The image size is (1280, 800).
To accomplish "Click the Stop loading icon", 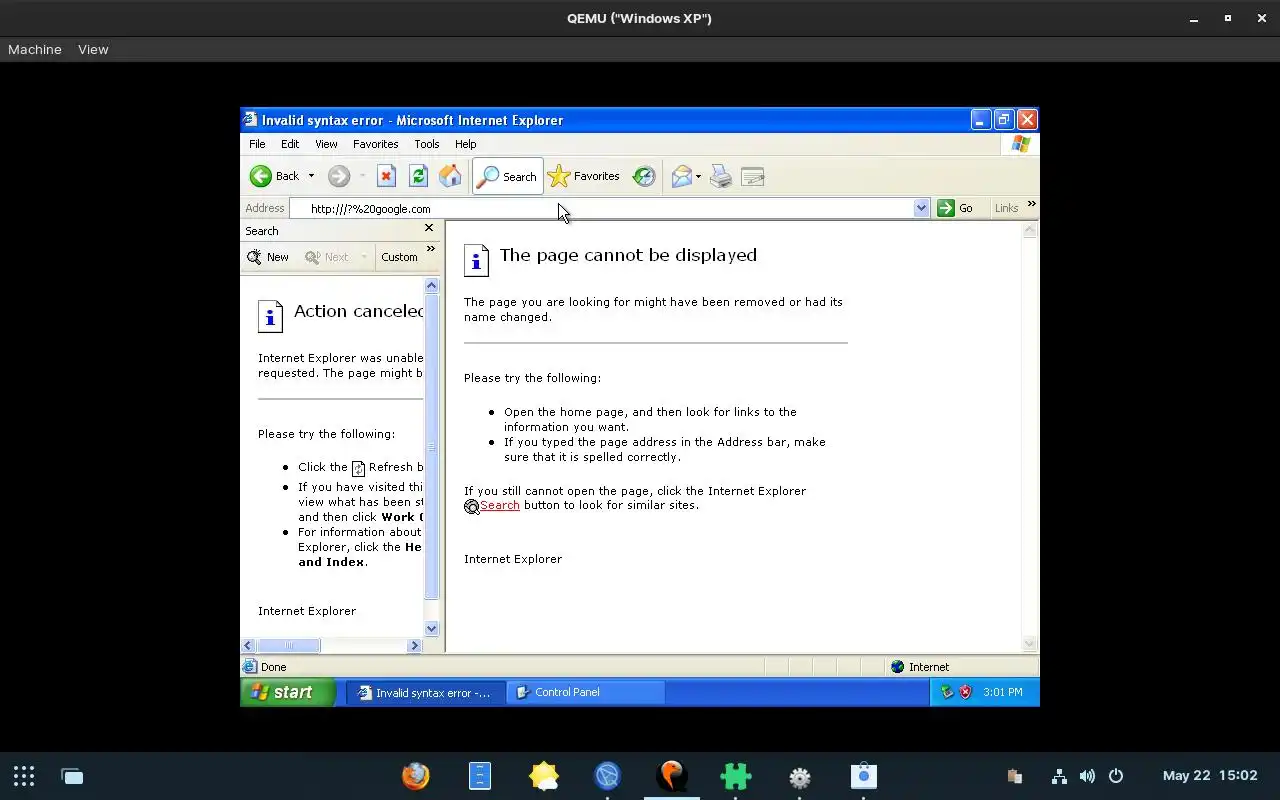I will (x=386, y=176).
